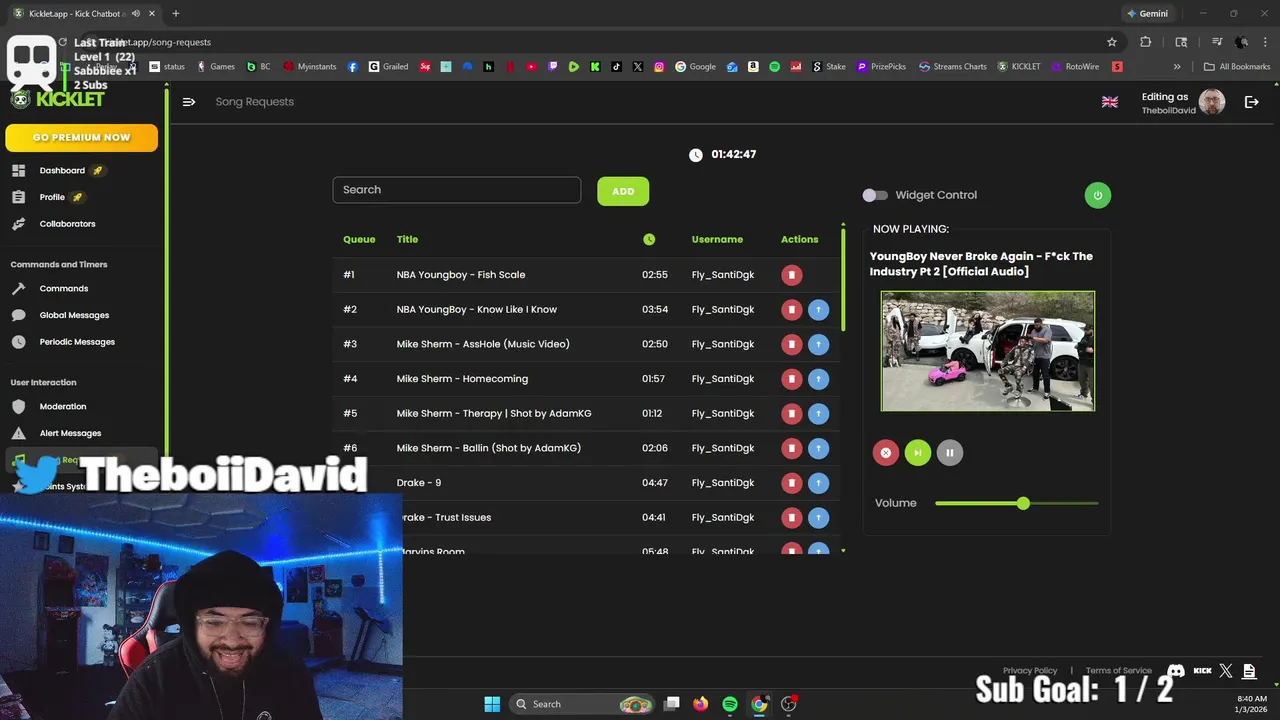Open the language flag selector
Viewport: 1280px width, 720px height.
tap(1110, 102)
